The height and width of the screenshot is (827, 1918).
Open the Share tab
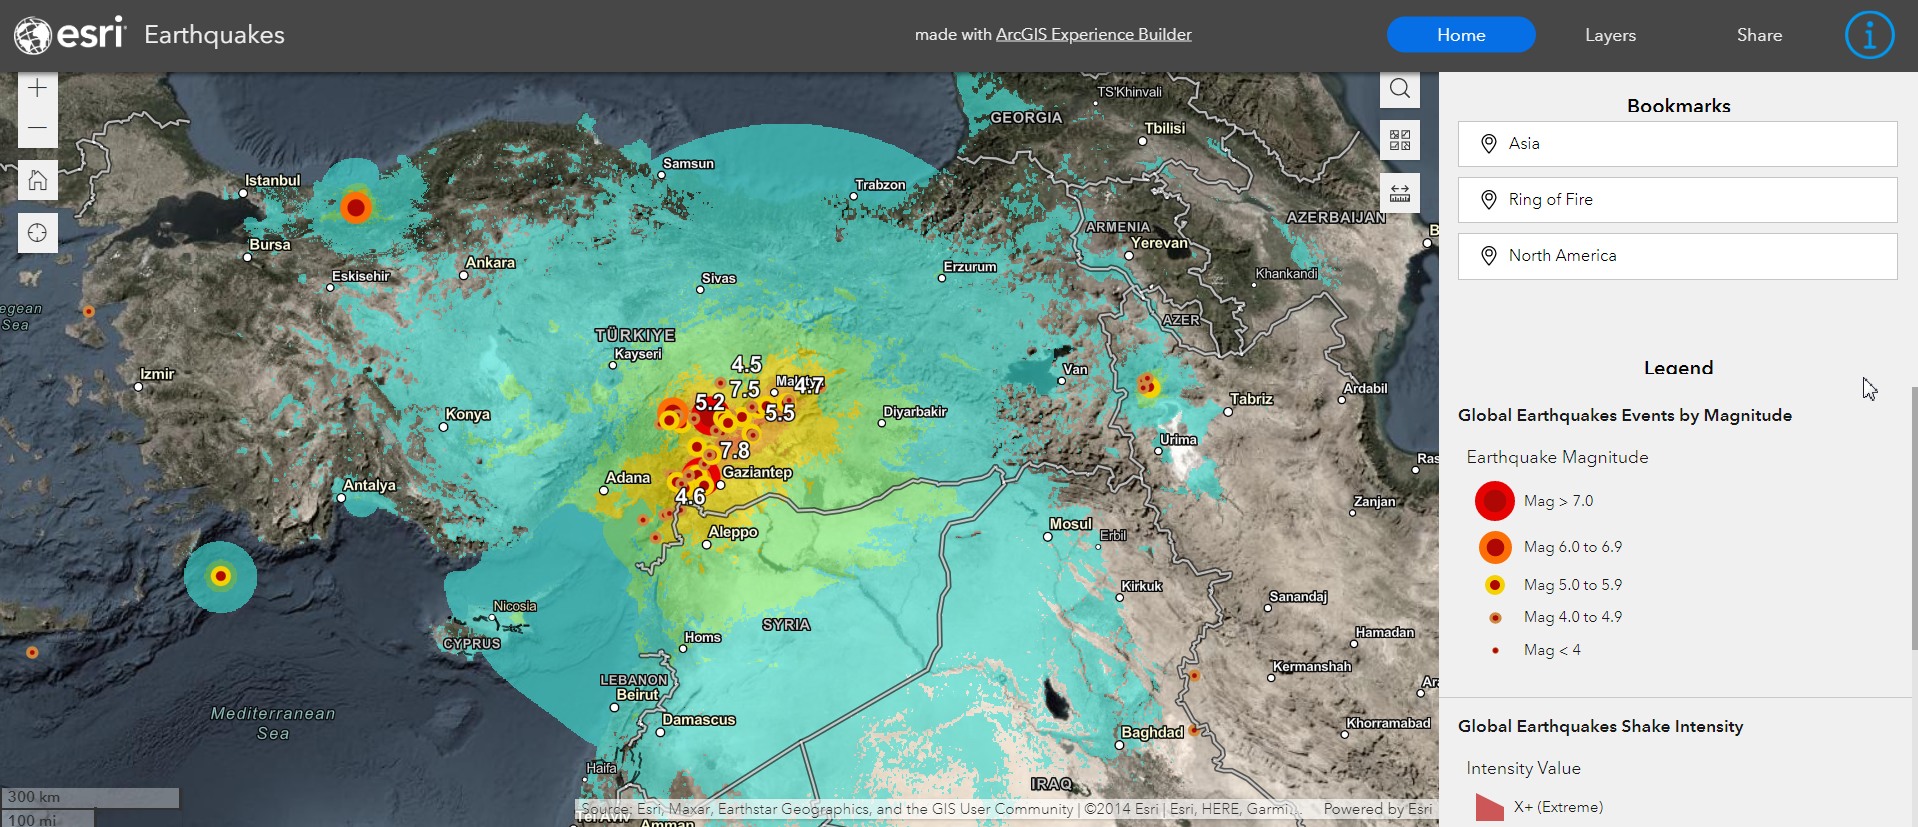[1759, 35]
